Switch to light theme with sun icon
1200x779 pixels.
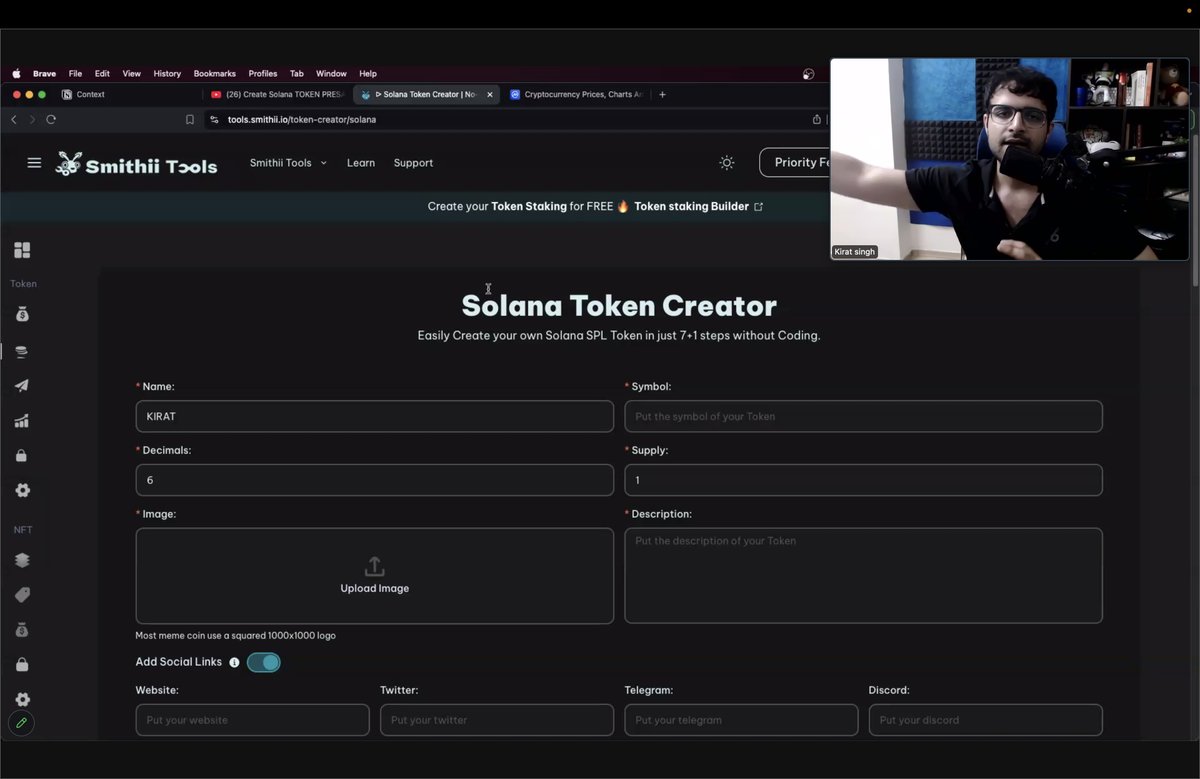click(x=727, y=163)
